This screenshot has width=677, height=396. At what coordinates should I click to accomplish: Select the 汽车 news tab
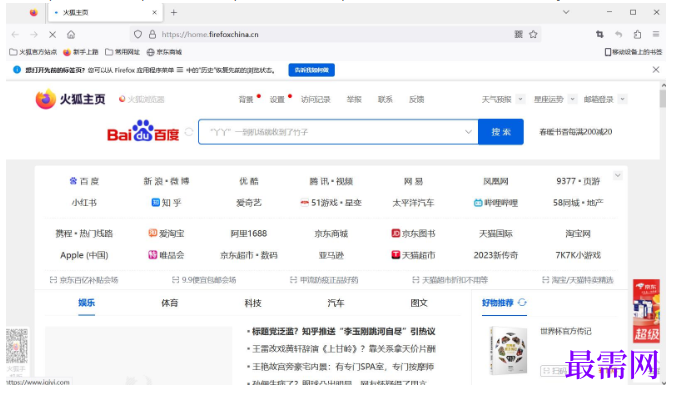click(x=336, y=303)
